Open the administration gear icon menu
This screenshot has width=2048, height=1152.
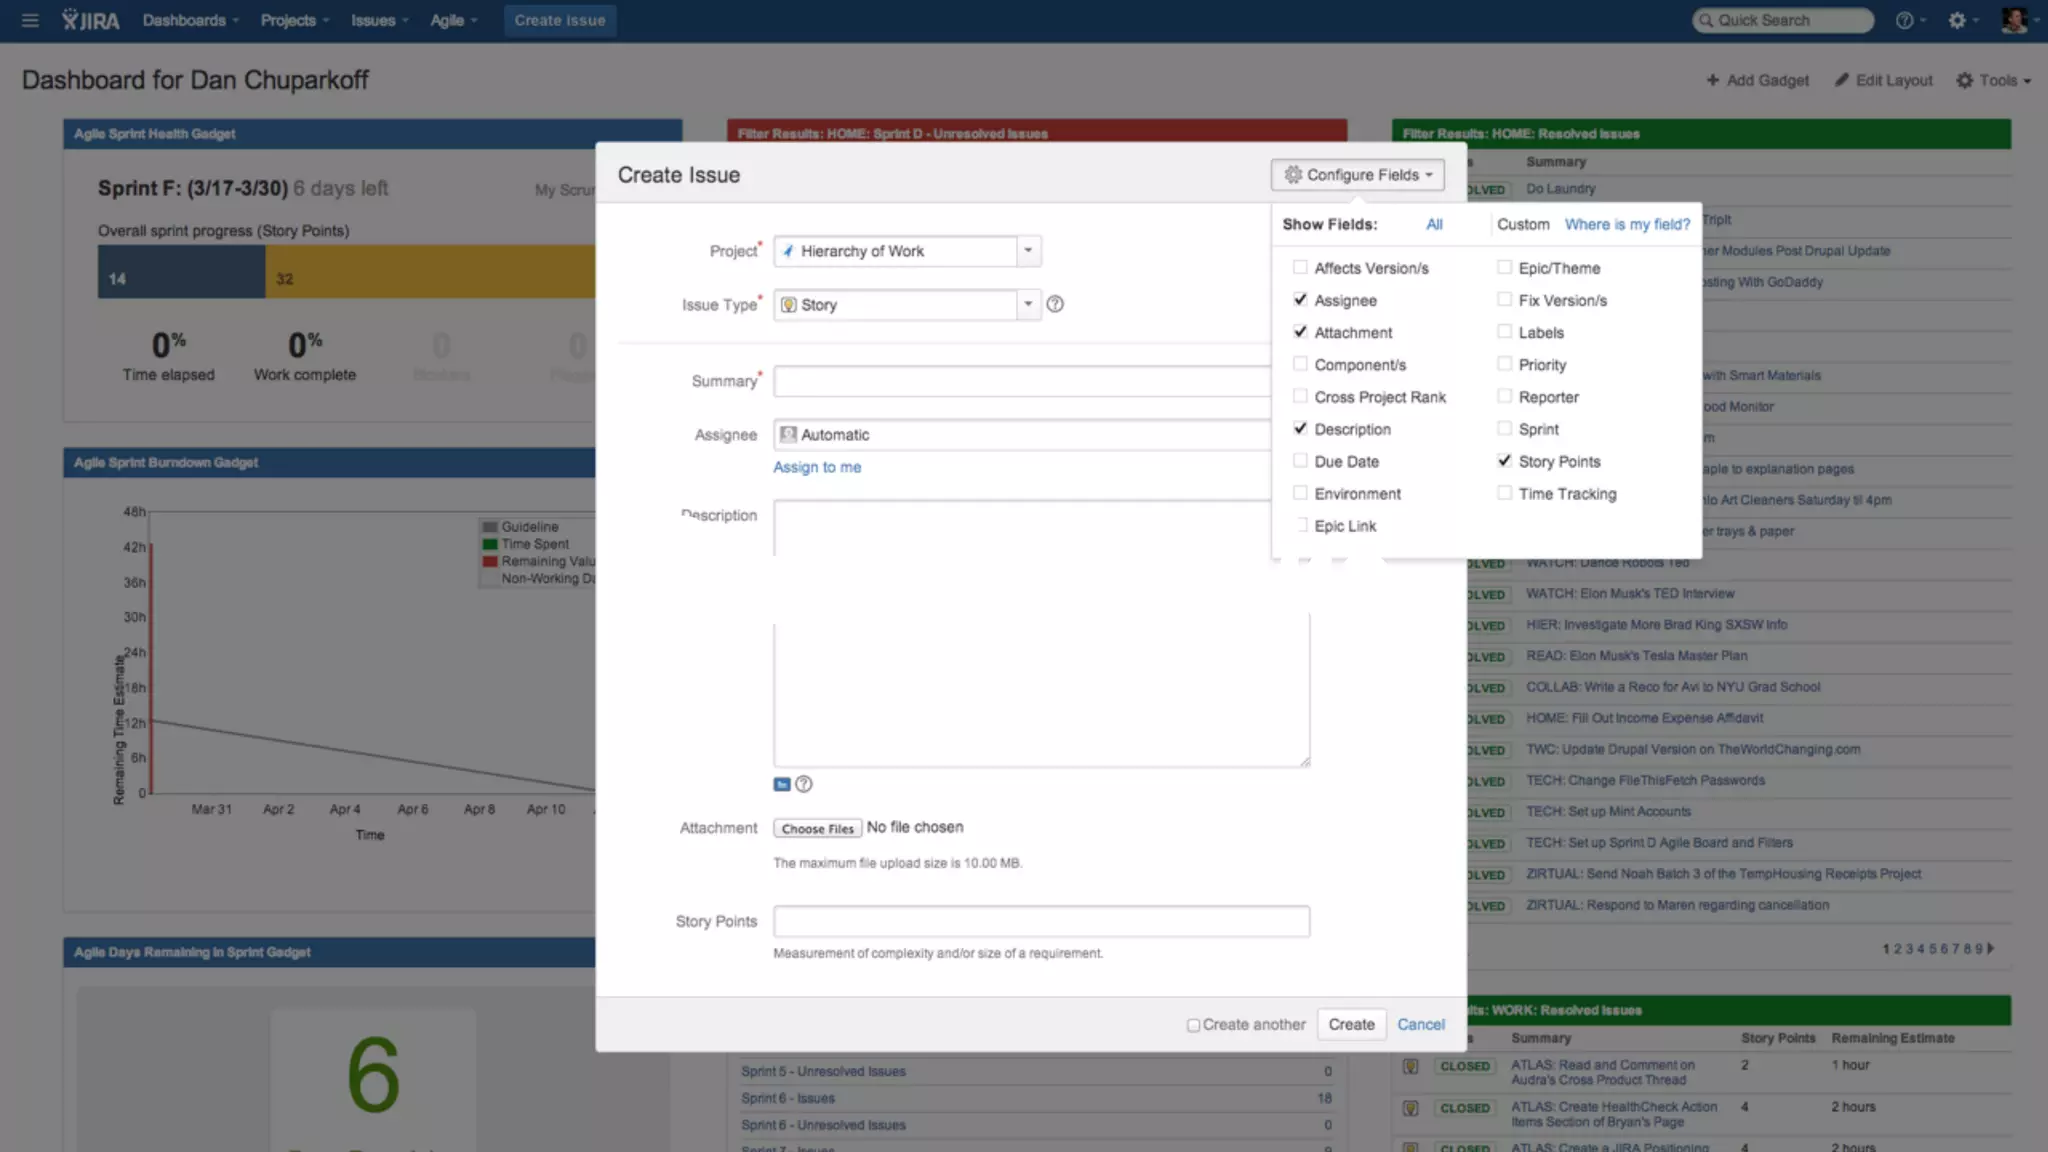click(x=1957, y=20)
